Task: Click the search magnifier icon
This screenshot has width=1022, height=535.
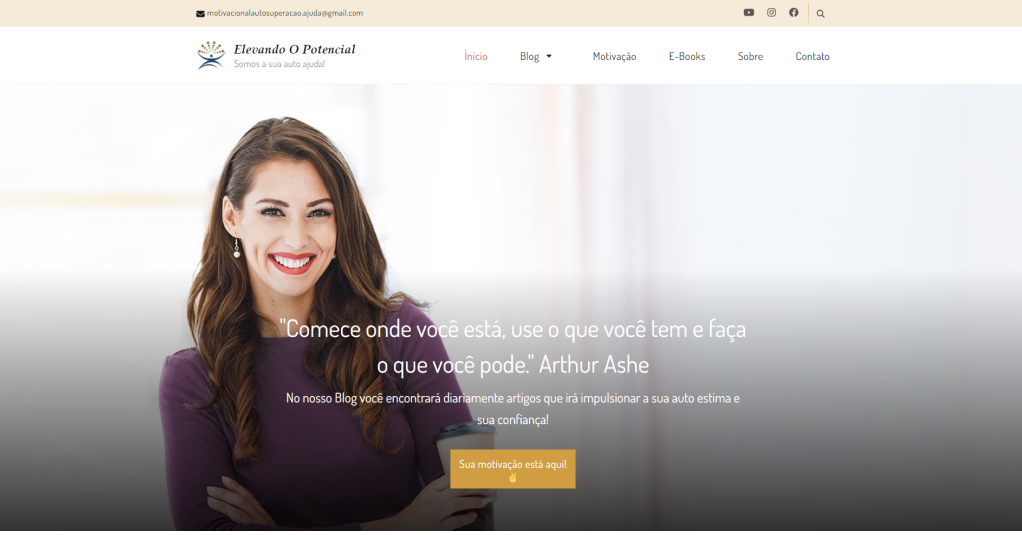Action: coord(821,14)
